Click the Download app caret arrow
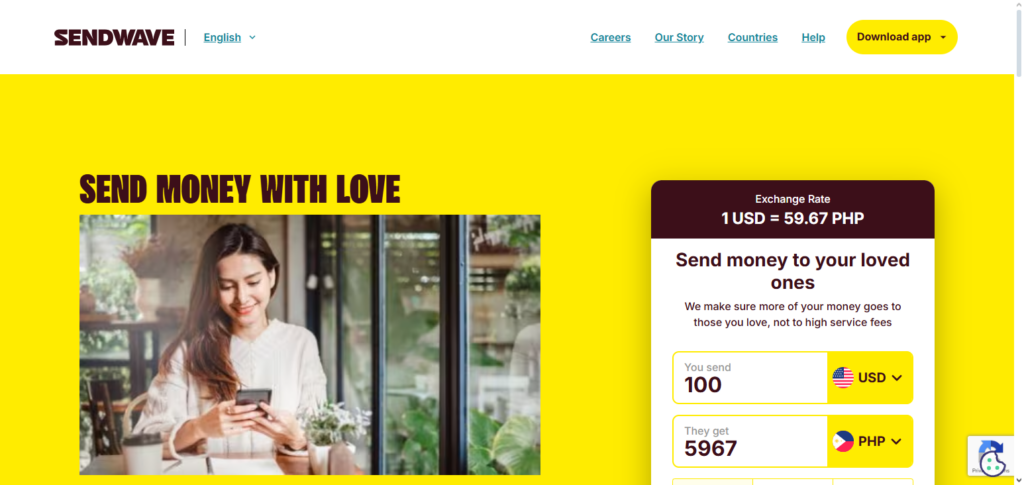The height and width of the screenshot is (485, 1024). click(942, 37)
